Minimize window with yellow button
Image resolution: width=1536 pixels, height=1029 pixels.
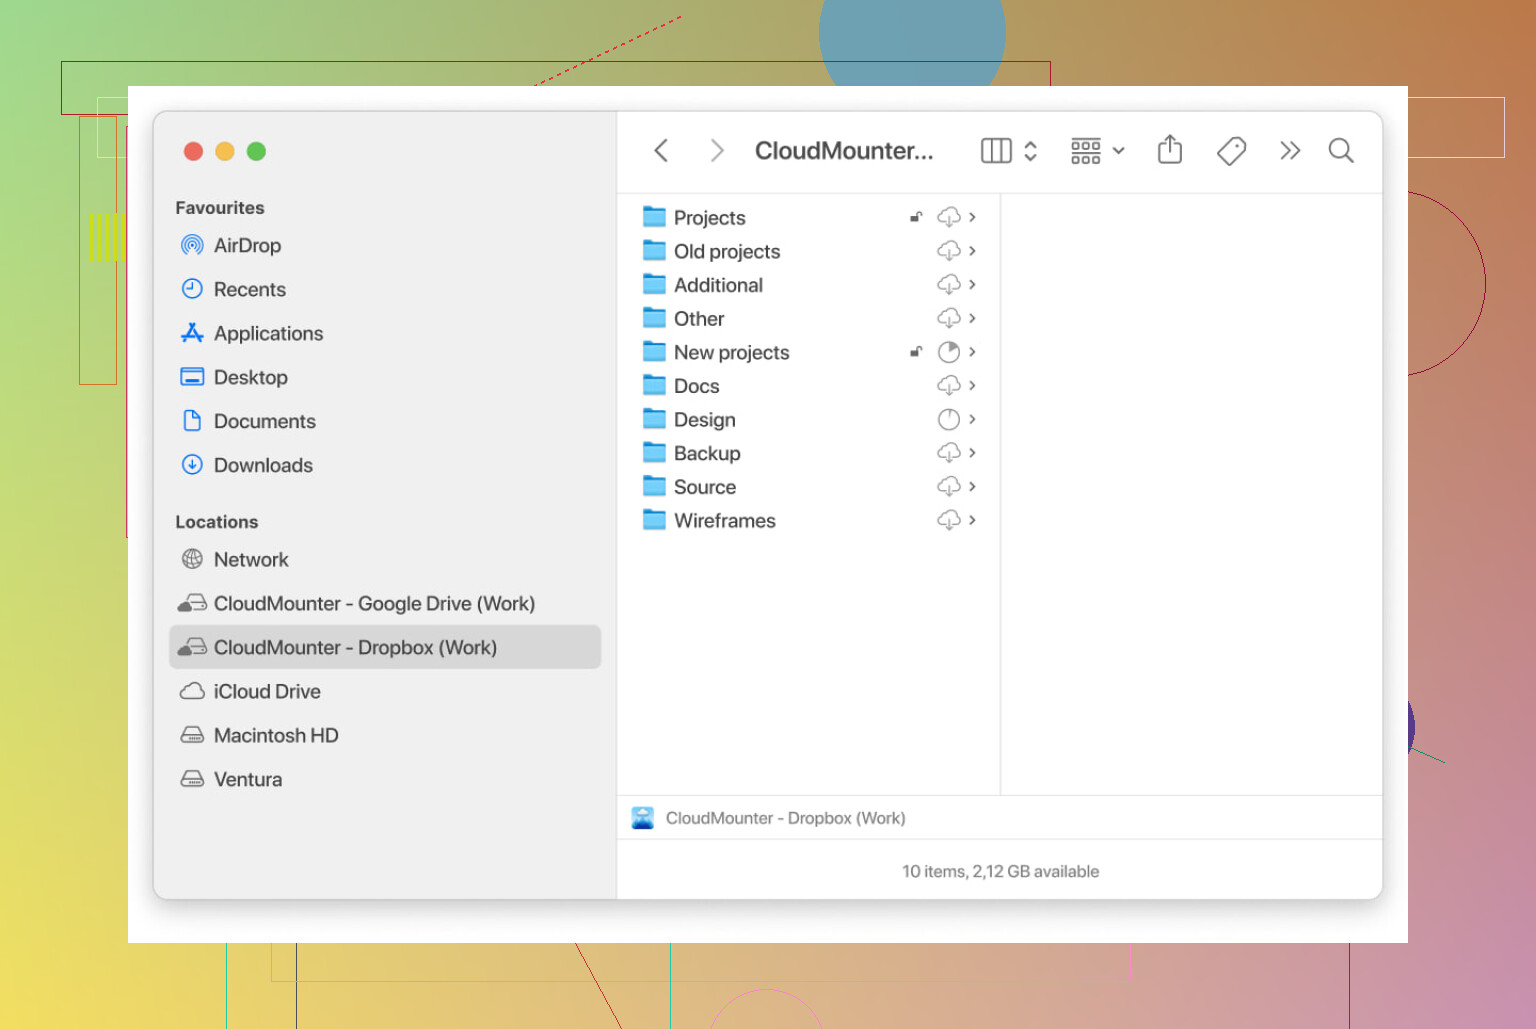[225, 151]
